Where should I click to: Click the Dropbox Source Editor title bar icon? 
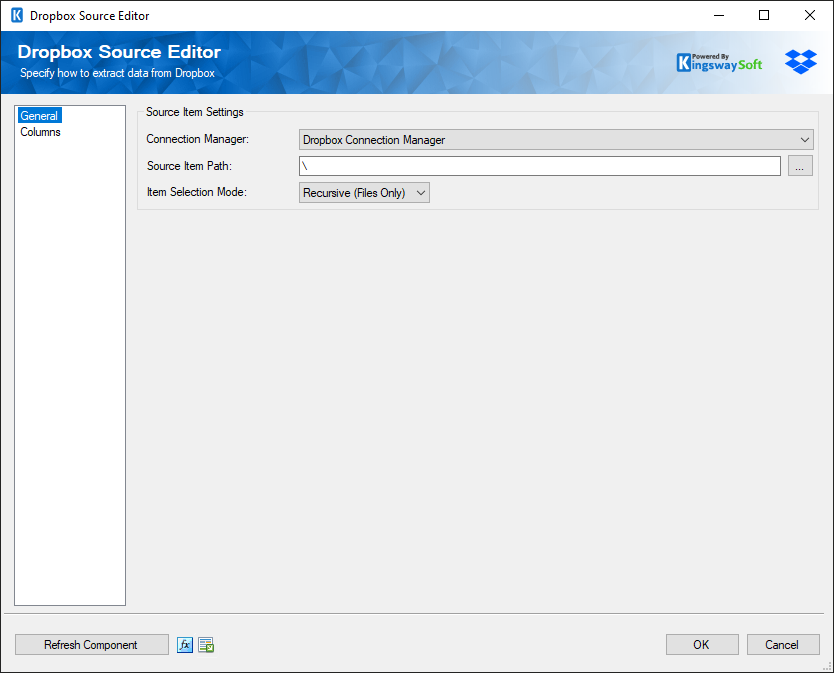14,15
